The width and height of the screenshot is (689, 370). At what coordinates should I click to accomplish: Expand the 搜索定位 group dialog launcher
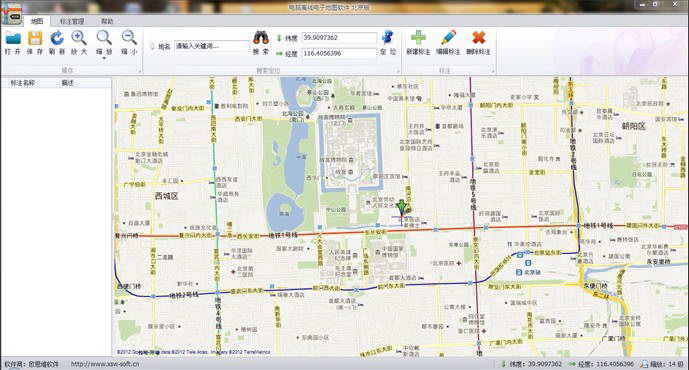point(399,71)
